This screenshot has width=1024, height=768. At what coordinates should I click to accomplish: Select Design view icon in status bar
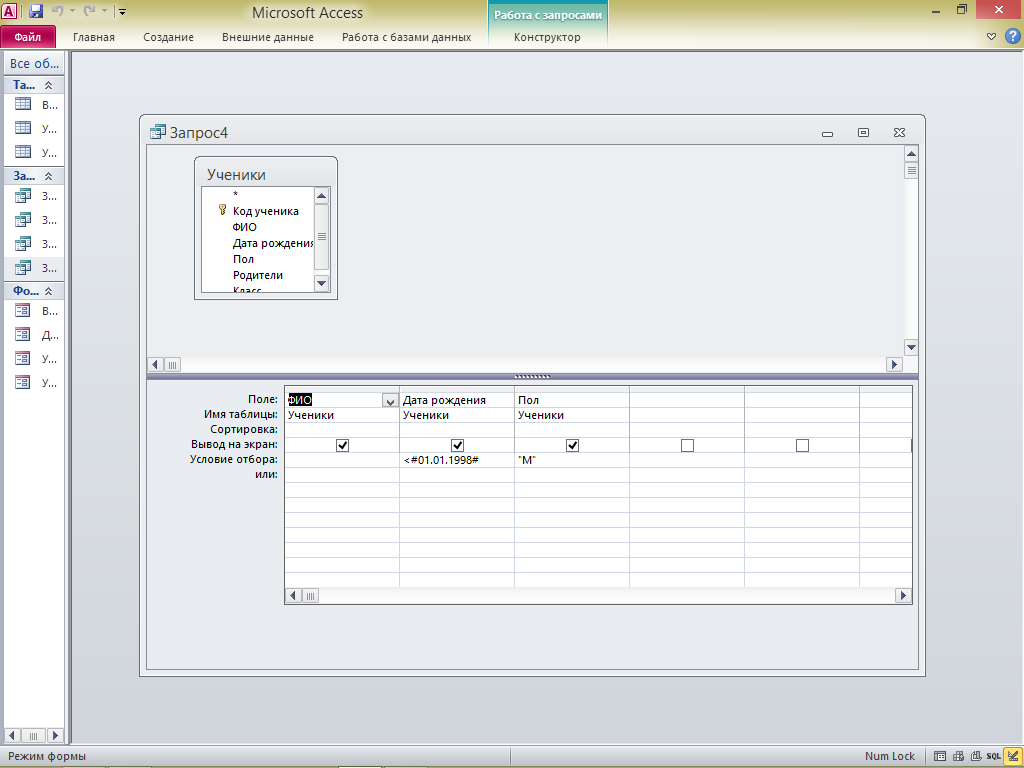(x=1012, y=756)
